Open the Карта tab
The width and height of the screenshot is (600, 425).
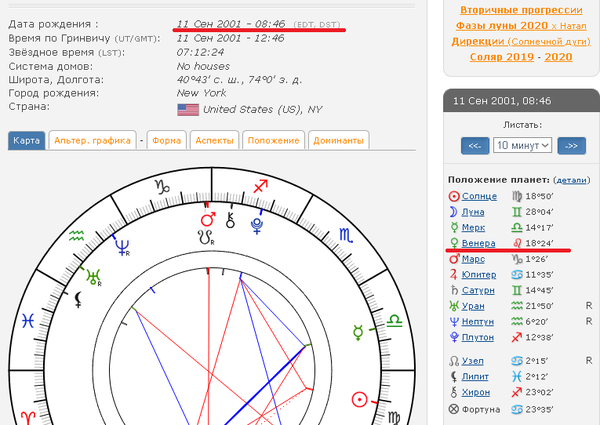[26, 140]
